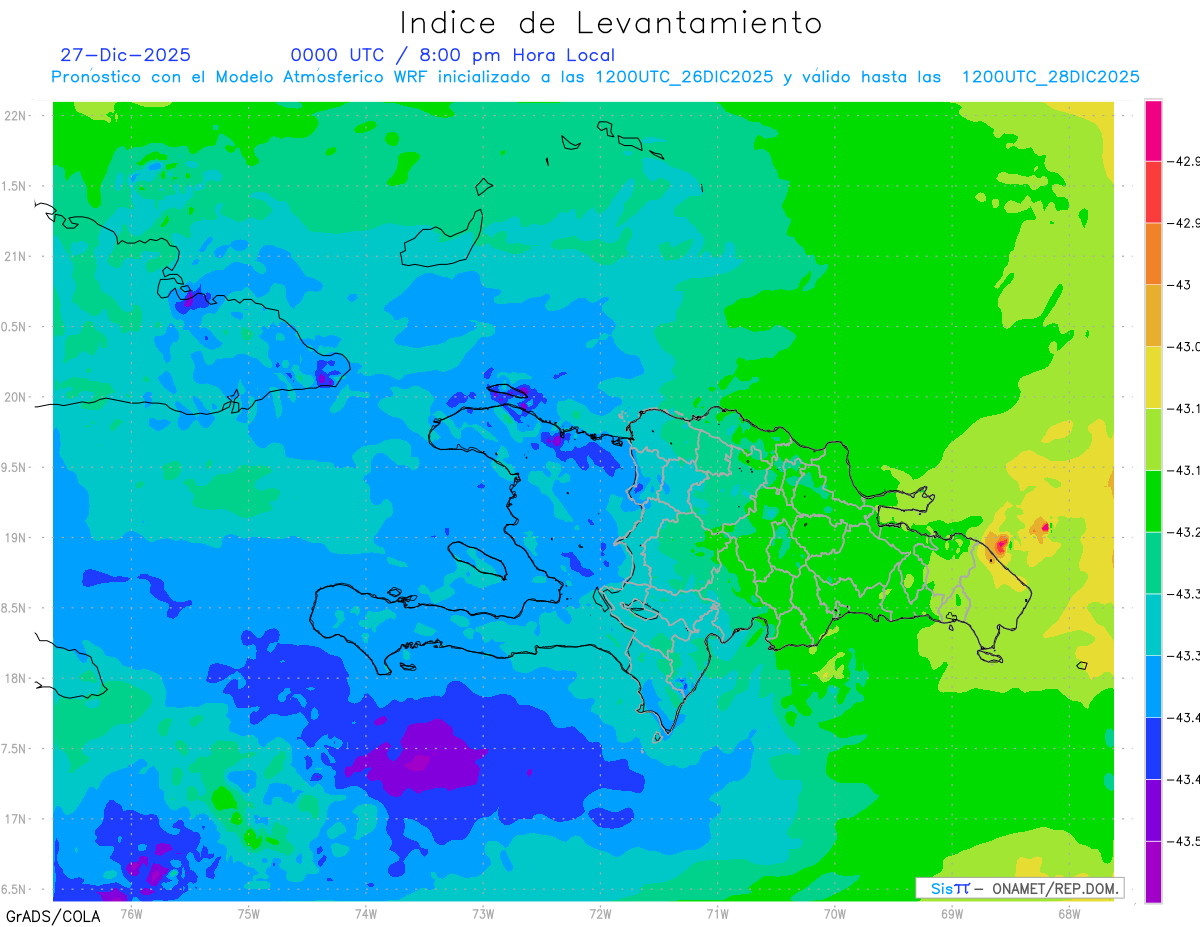This screenshot has width=1200, height=927.
Task: Select the pink color swatch on the colorbar
Action: pos(1153,130)
